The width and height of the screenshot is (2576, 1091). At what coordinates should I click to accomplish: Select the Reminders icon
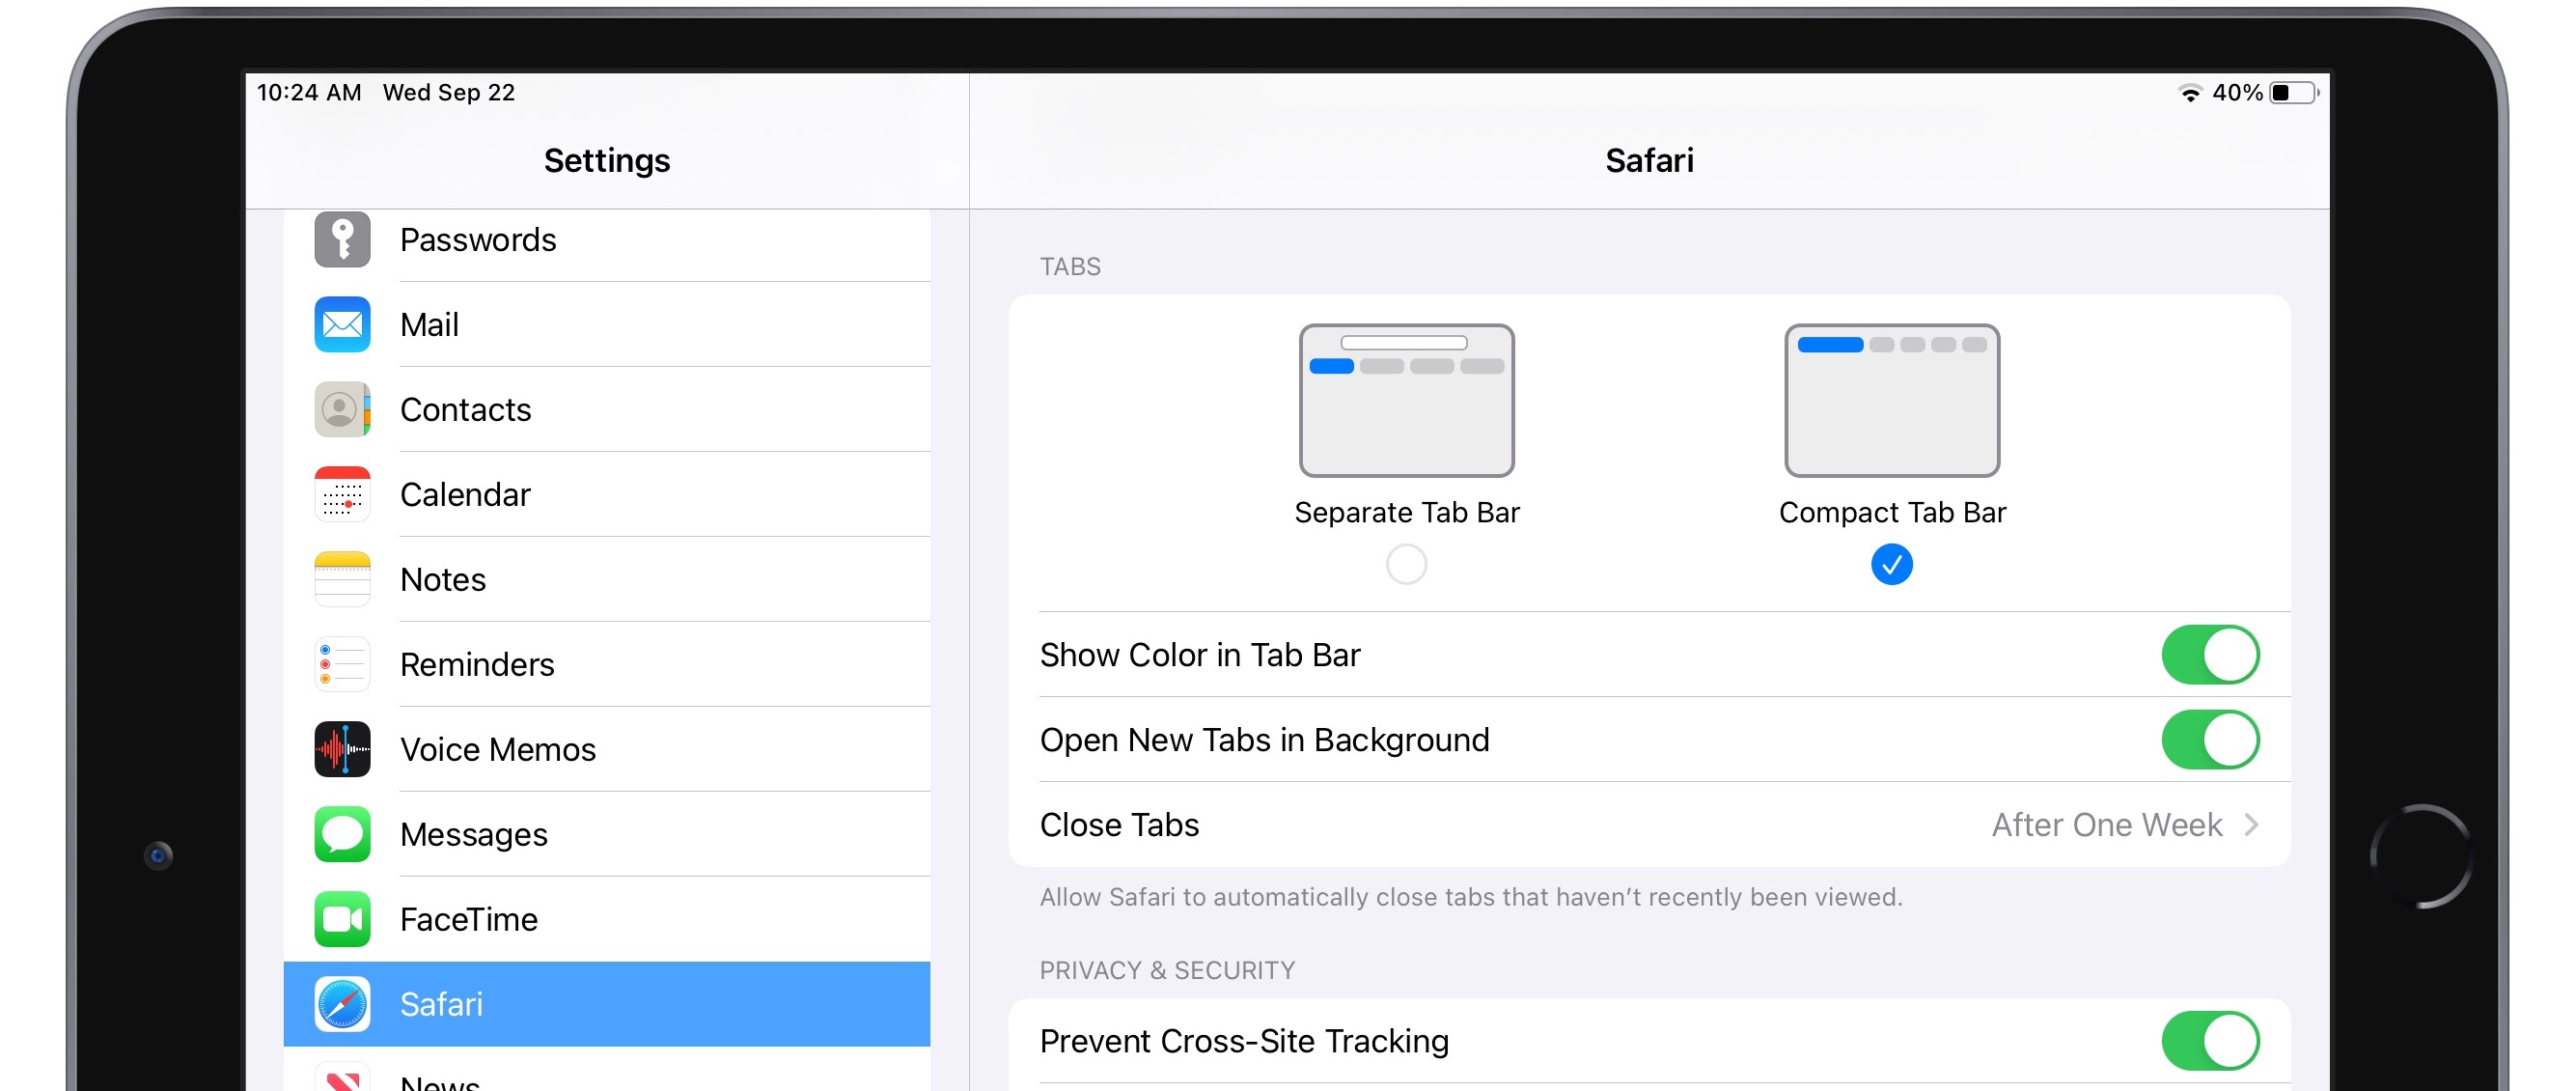point(341,664)
